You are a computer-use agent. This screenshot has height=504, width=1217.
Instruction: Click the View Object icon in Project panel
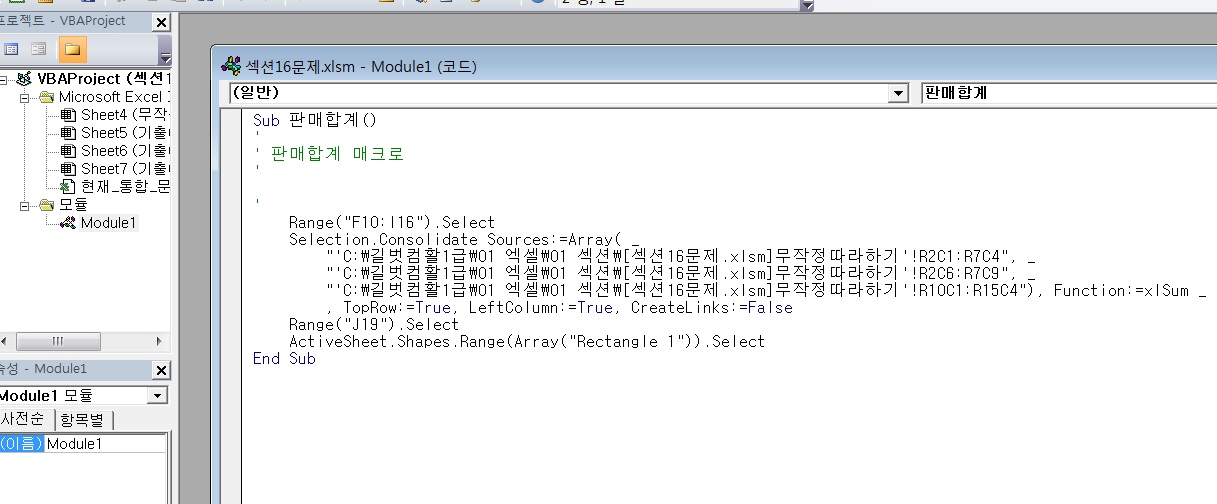tap(38, 49)
